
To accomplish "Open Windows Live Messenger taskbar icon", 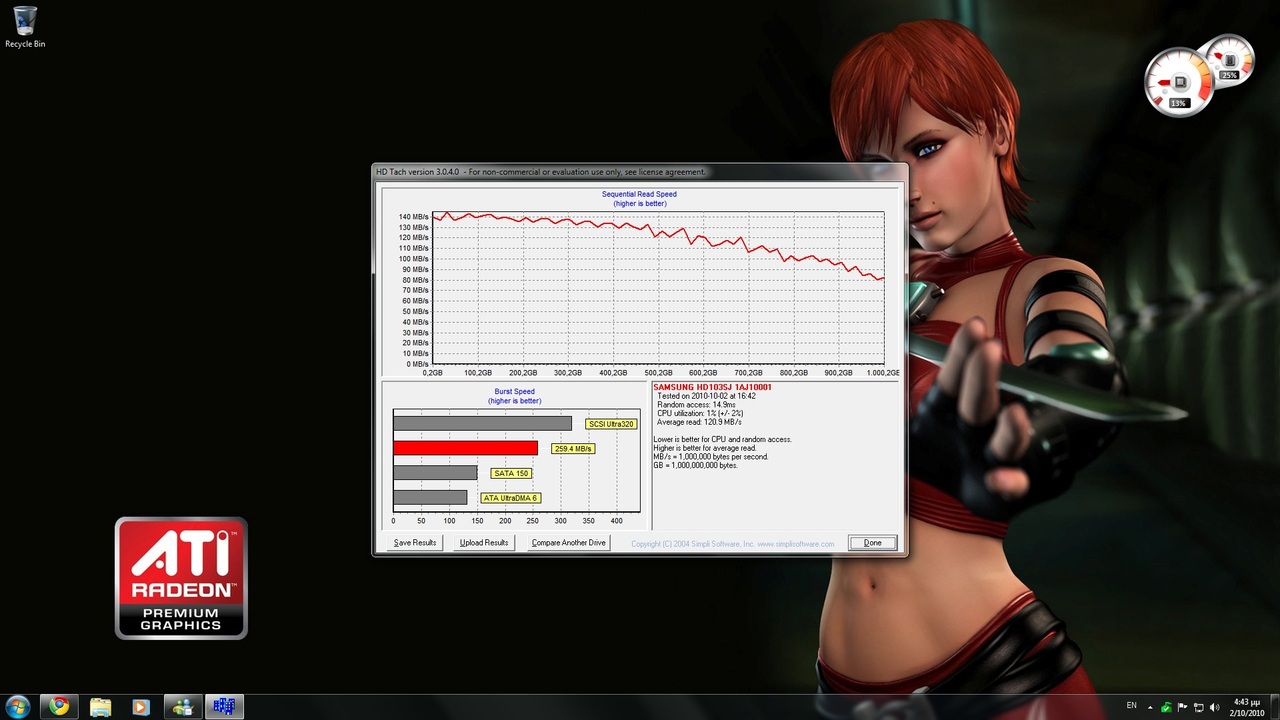I will (x=182, y=706).
